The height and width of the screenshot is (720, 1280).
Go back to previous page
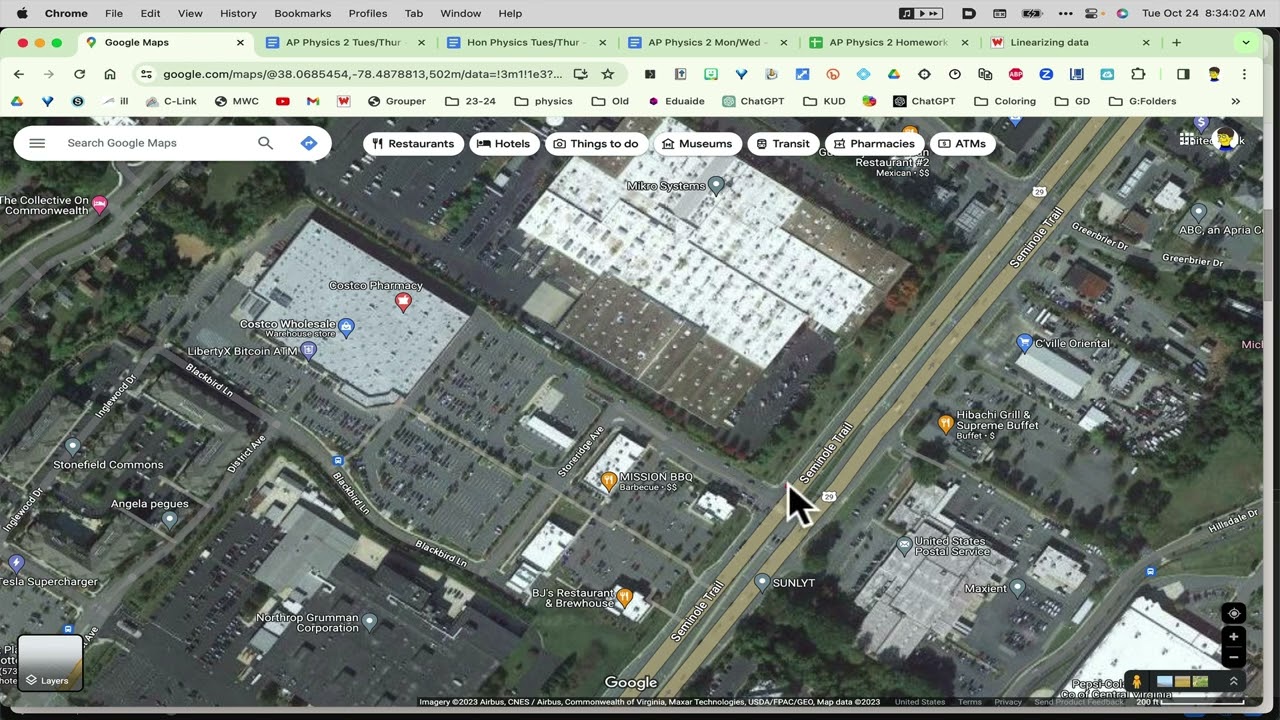(19, 74)
